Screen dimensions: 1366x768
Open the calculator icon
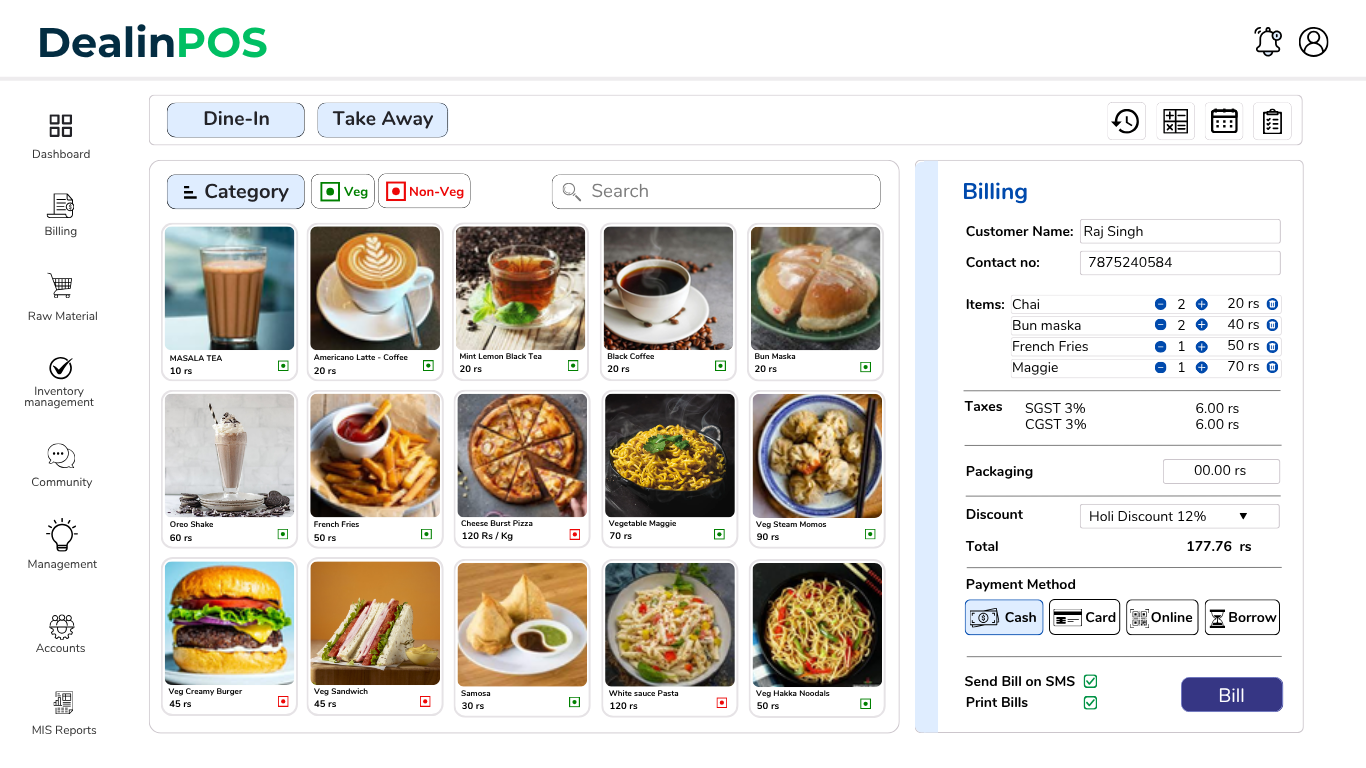click(1174, 121)
